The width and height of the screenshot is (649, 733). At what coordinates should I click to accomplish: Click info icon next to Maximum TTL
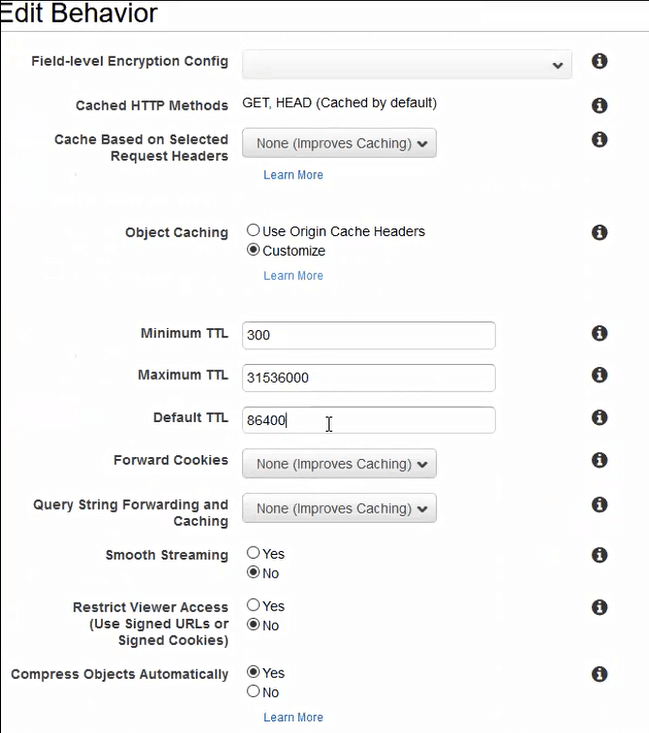tap(600, 375)
